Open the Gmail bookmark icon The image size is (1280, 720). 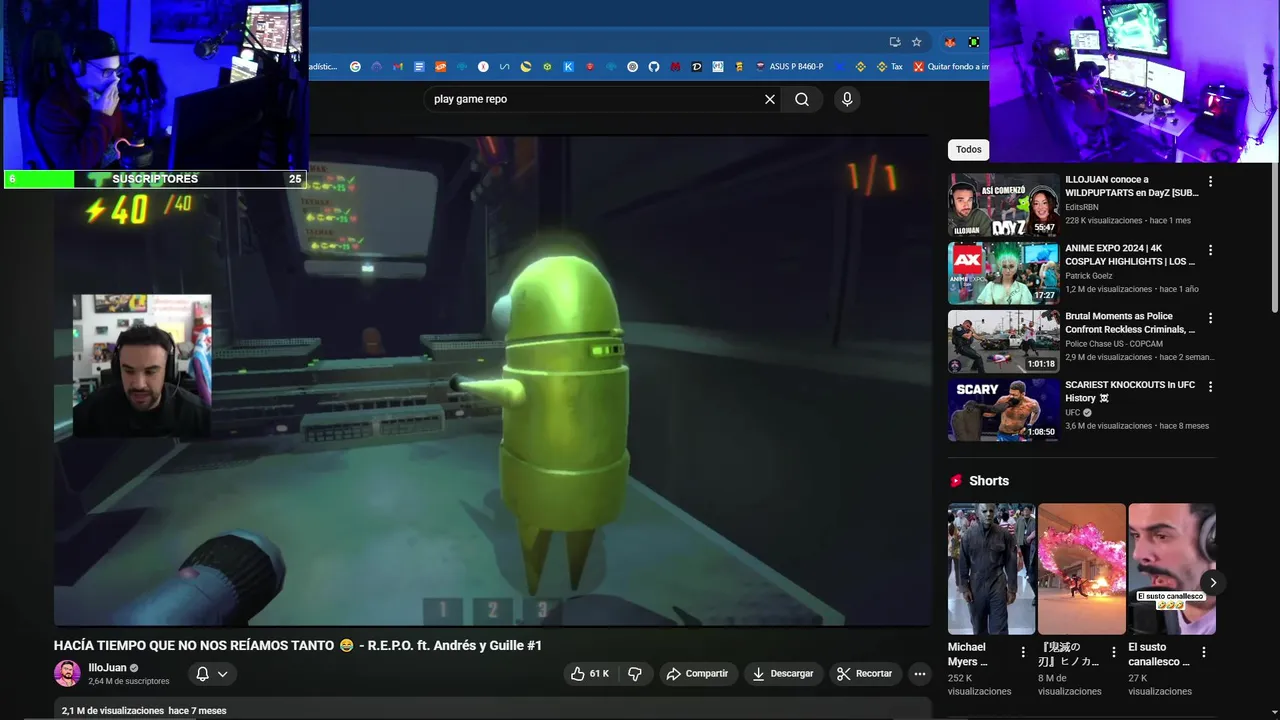pyautogui.click(x=398, y=67)
